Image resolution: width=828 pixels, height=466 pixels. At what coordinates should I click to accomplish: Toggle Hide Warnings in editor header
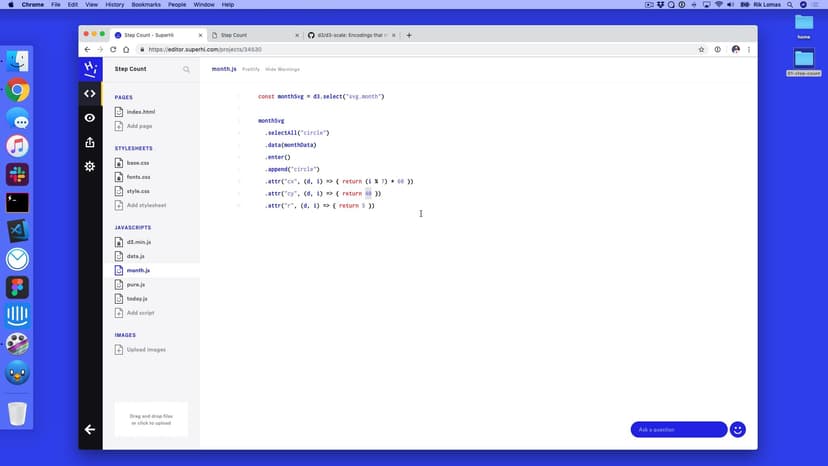tap(282, 69)
